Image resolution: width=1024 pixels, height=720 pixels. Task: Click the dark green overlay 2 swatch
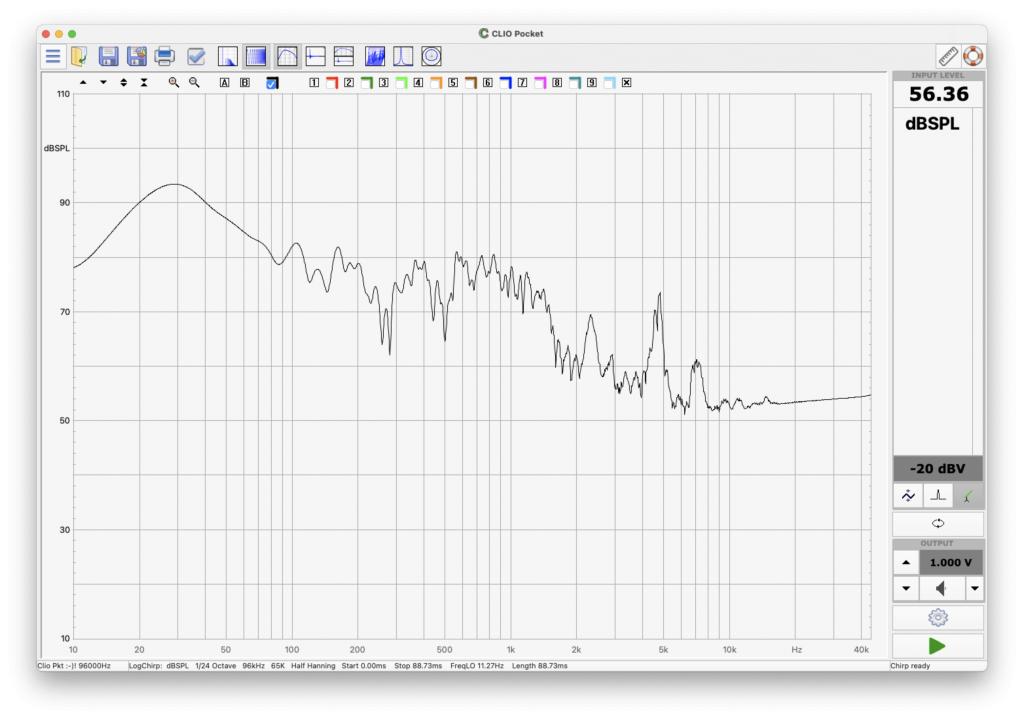click(366, 82)
